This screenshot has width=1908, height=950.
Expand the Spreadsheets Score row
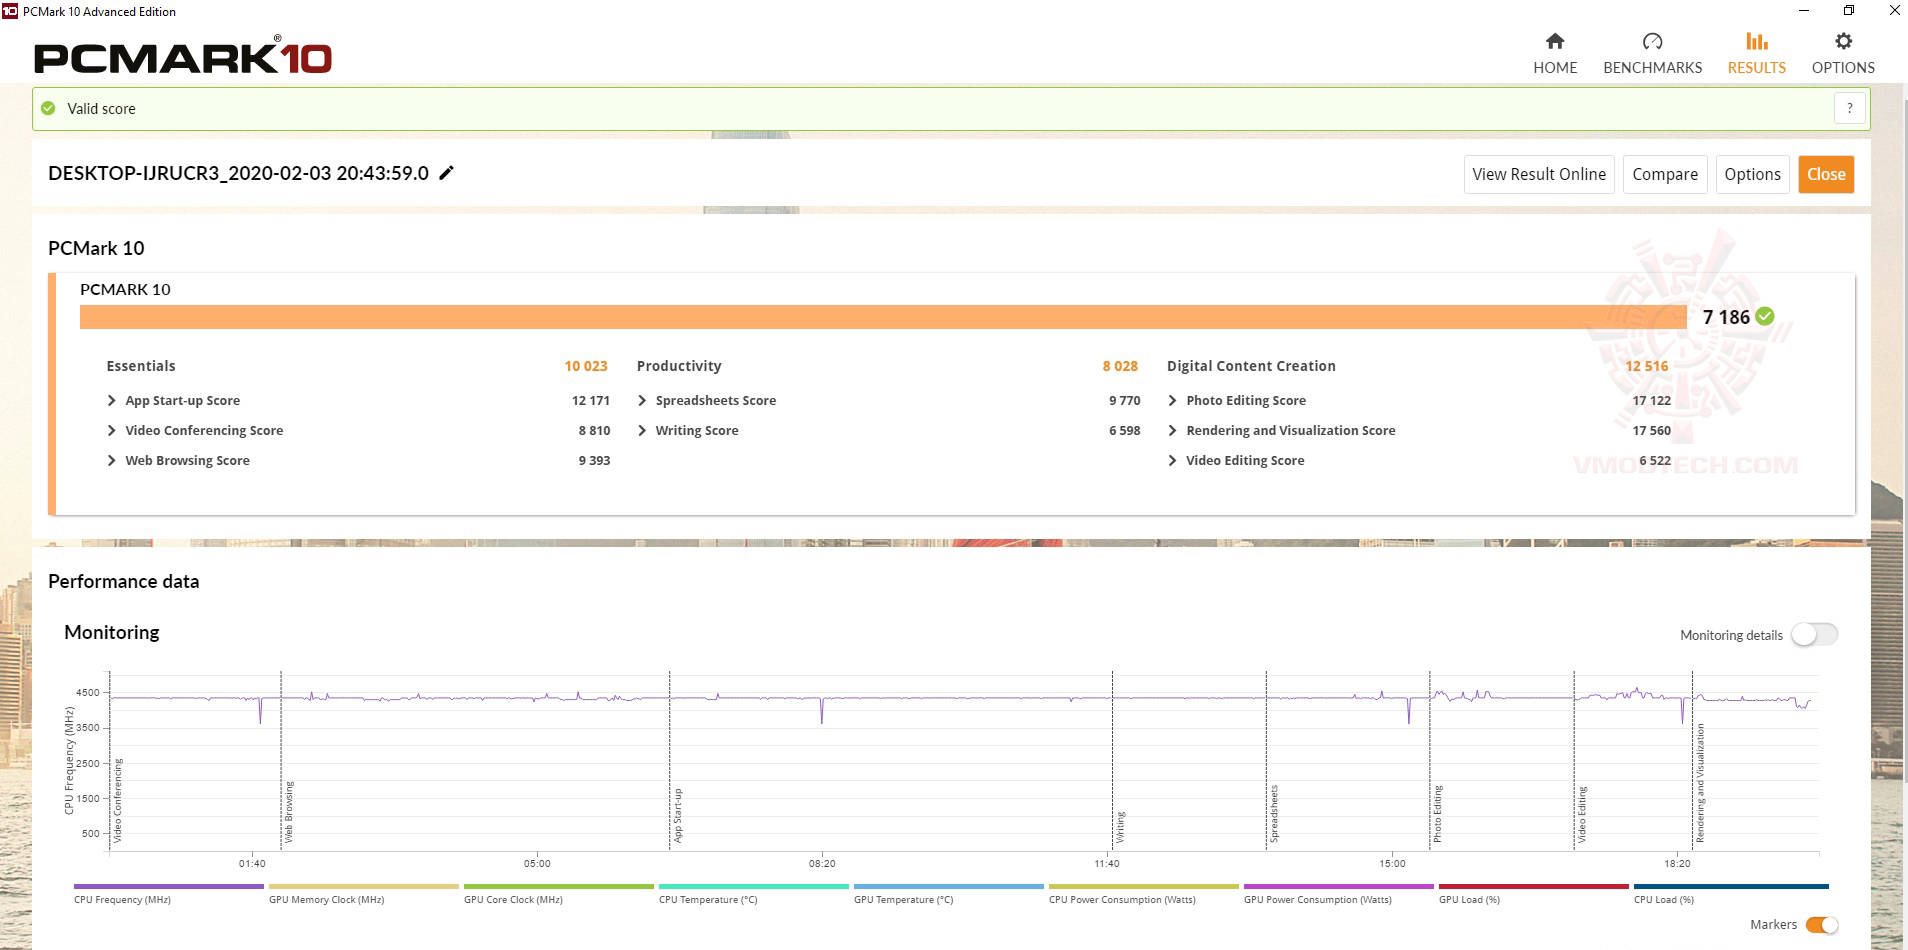642,400
